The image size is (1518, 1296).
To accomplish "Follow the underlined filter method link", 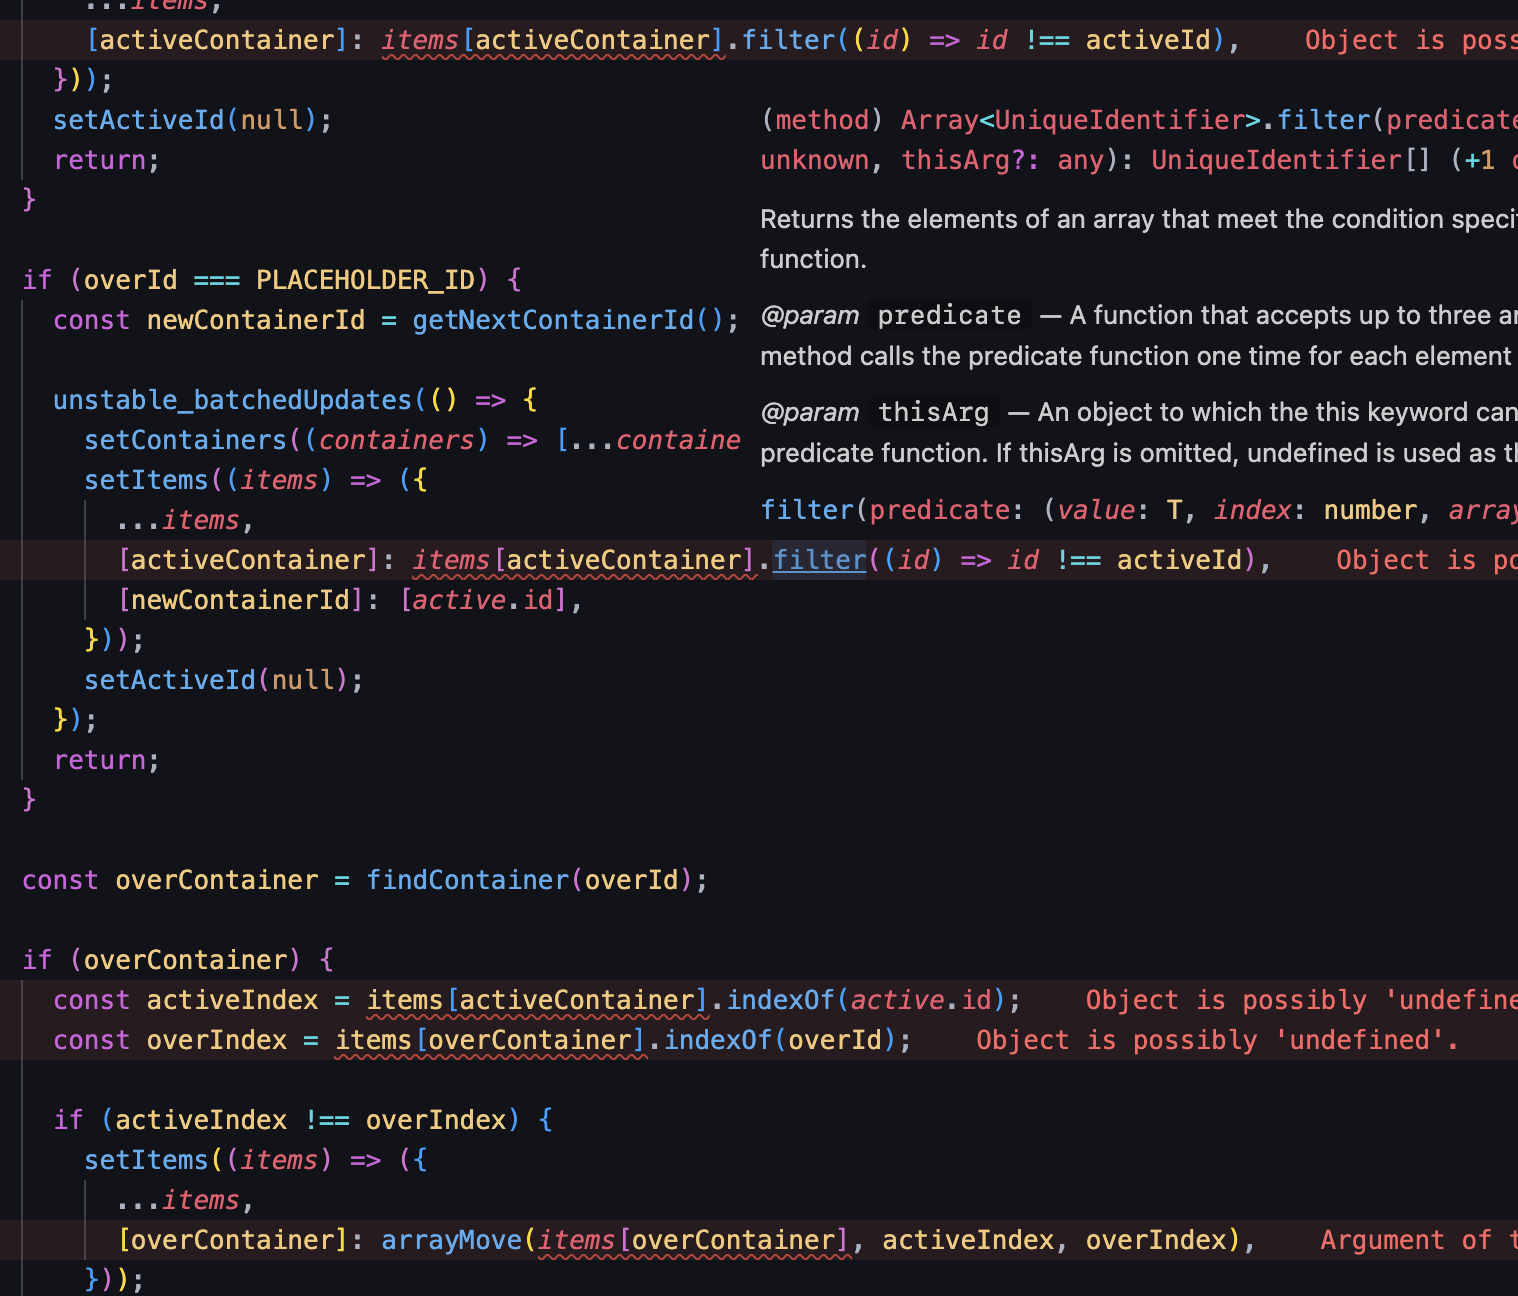I will coord(819,560).
